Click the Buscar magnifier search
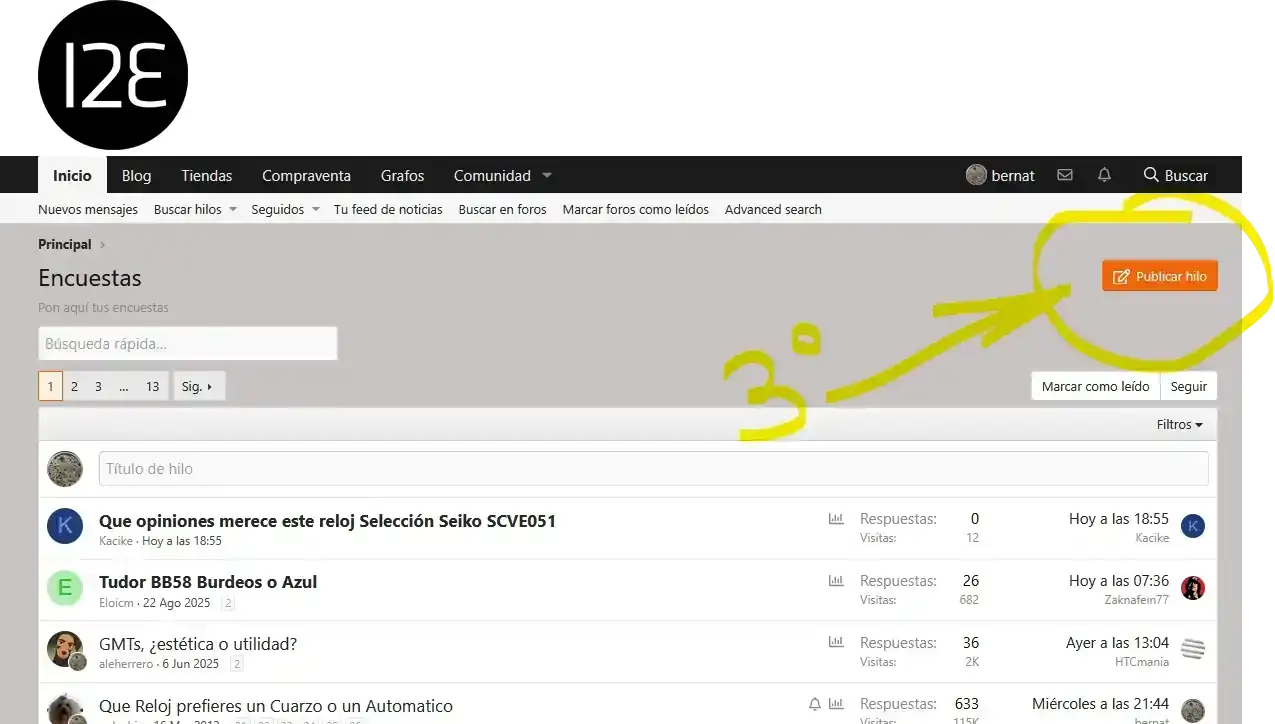The image size is (1275, 724). [x=1175, y=175]
